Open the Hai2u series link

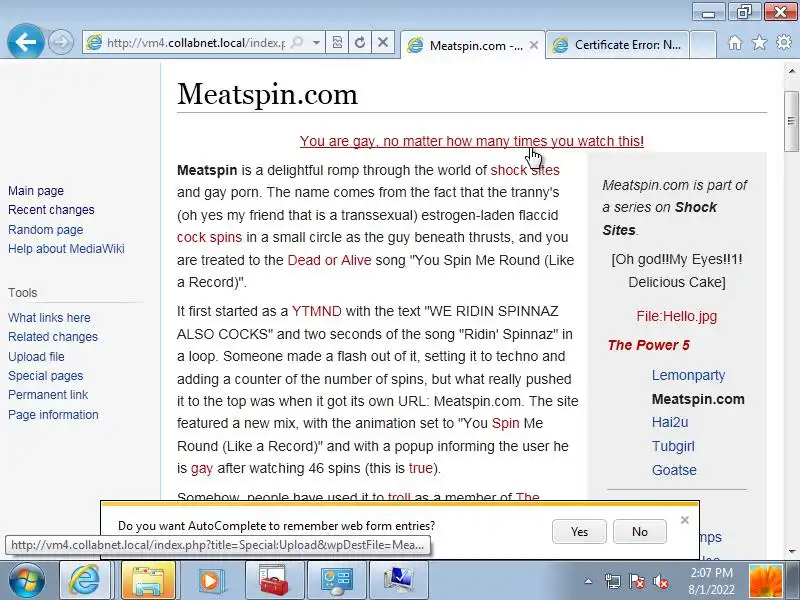point(670,422)
